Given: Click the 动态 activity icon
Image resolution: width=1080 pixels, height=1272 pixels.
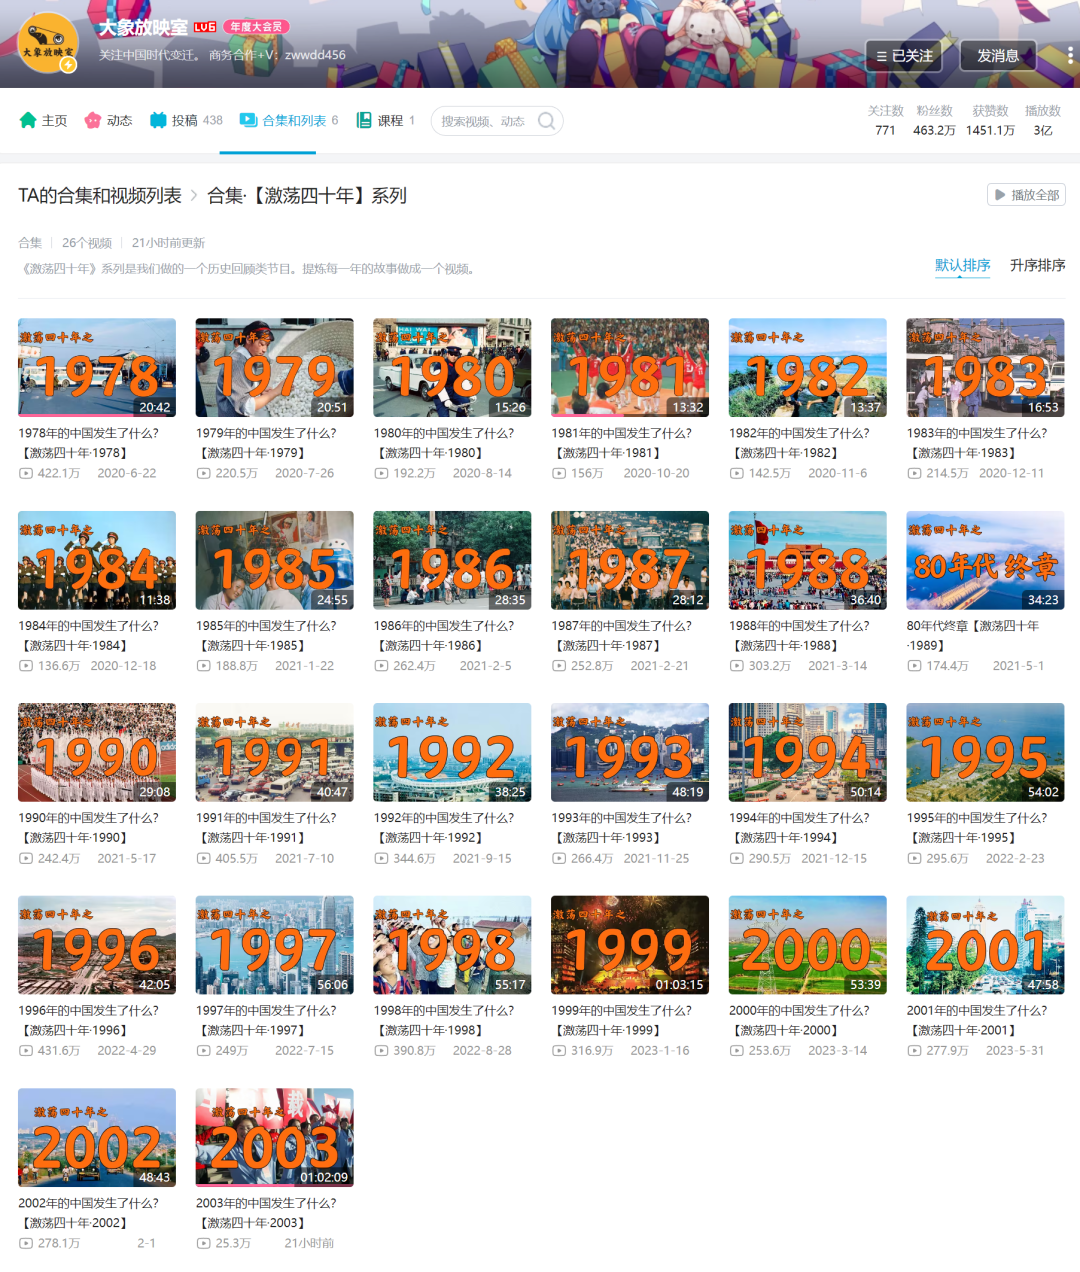Looking at the screenshot, I should [x=93, y=120].
